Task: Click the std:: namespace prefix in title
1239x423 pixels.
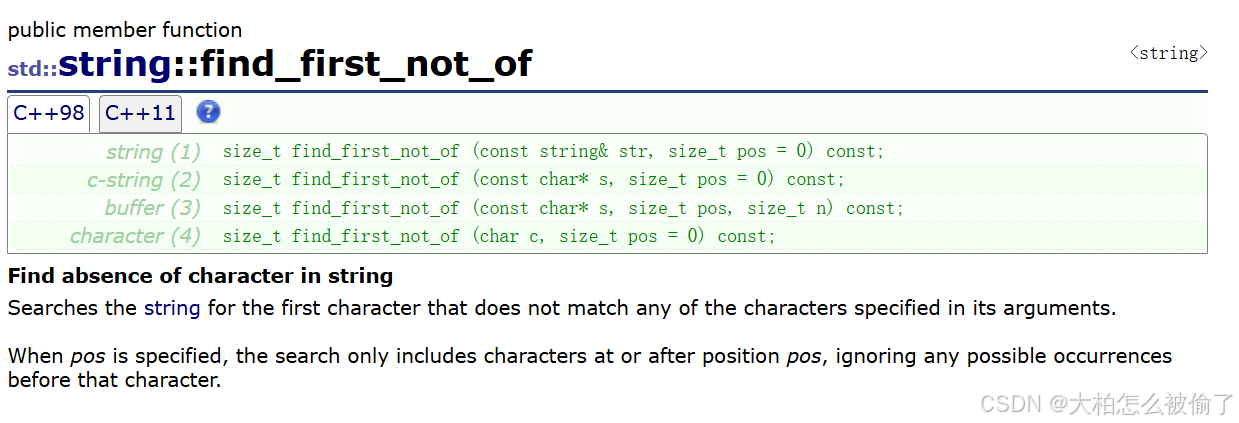Action: point(32,70)
